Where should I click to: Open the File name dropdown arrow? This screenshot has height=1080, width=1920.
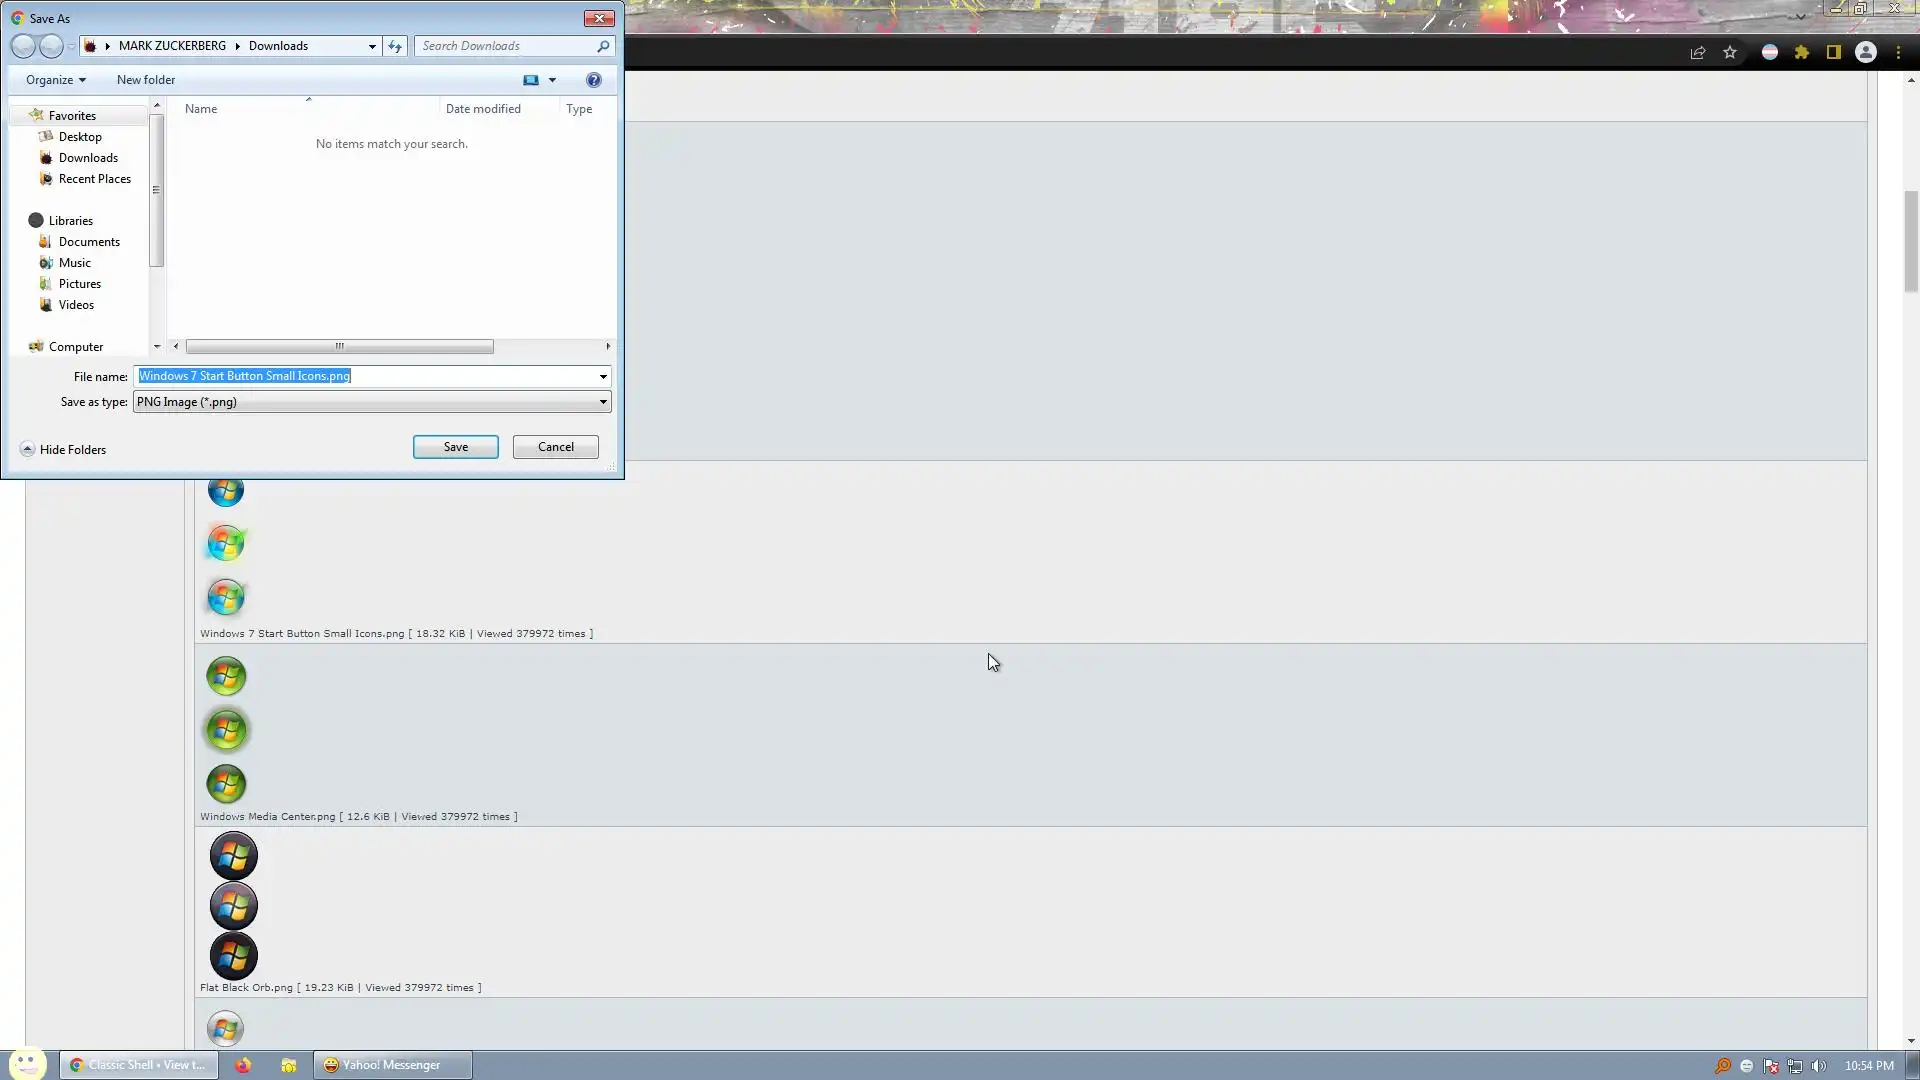(603, 377)
